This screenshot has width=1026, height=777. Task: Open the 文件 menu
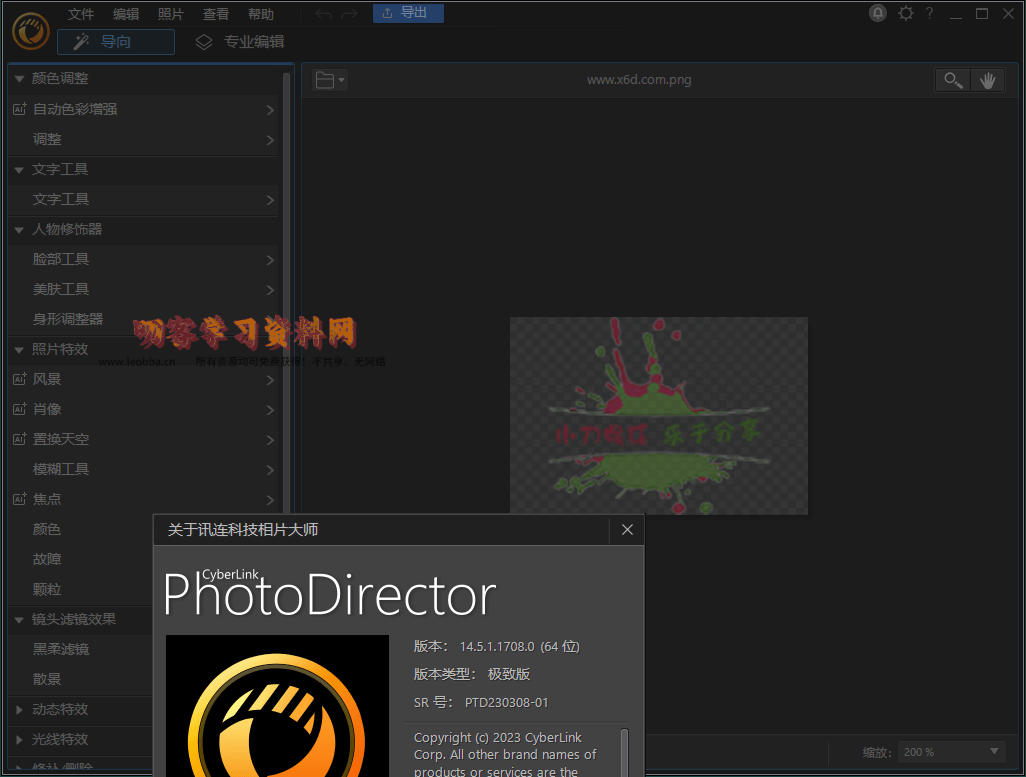coord(81,14)
